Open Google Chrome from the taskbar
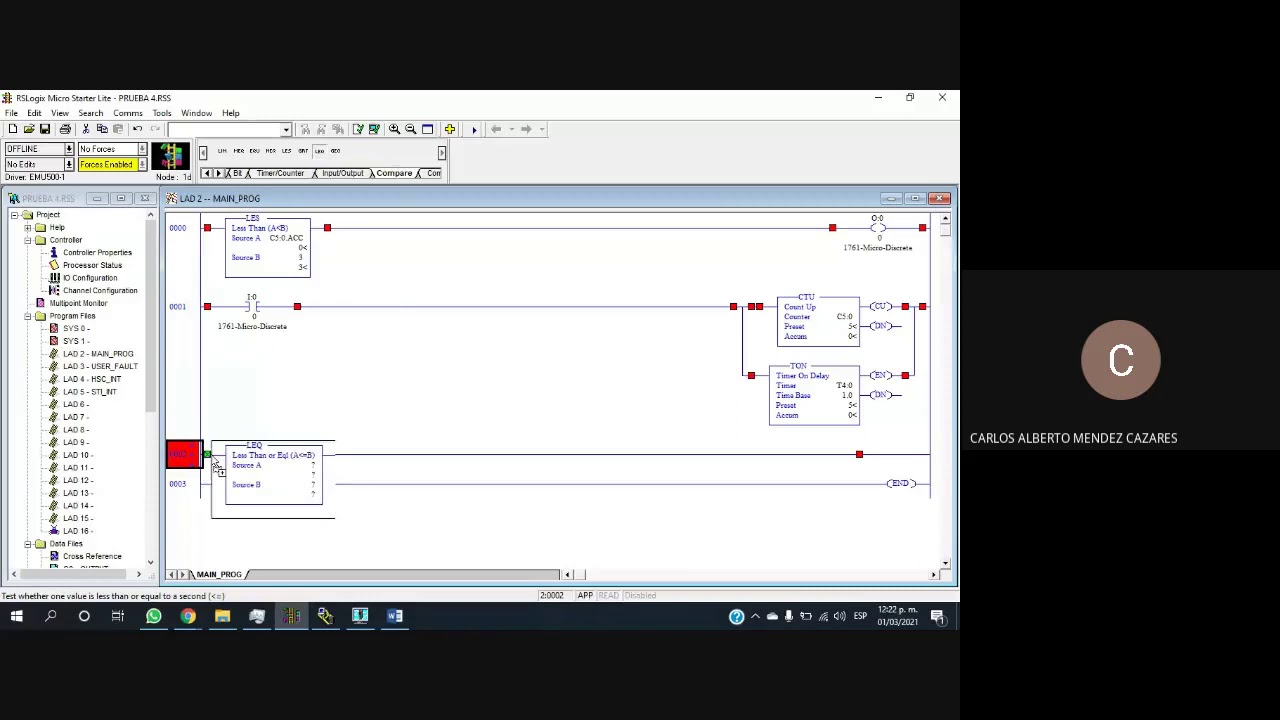Viewport: 1280px width, 720px height. (188, 616)
